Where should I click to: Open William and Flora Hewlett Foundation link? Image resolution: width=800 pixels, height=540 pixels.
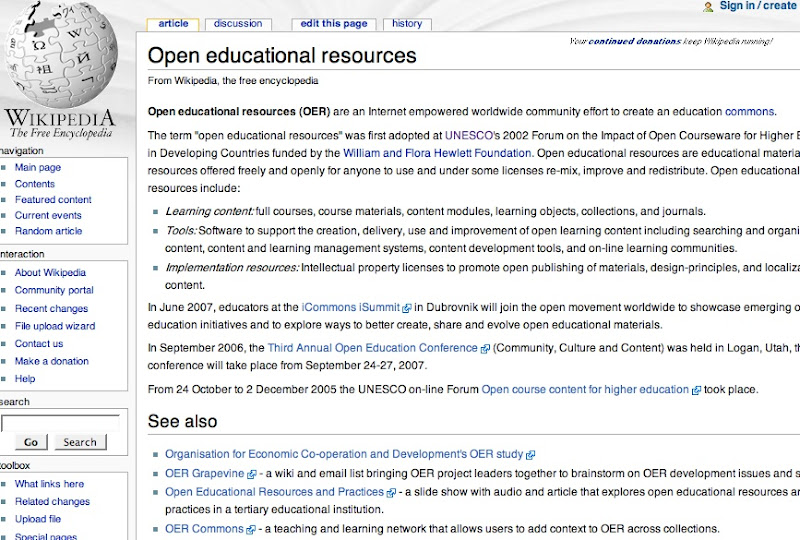coord(437,154)
